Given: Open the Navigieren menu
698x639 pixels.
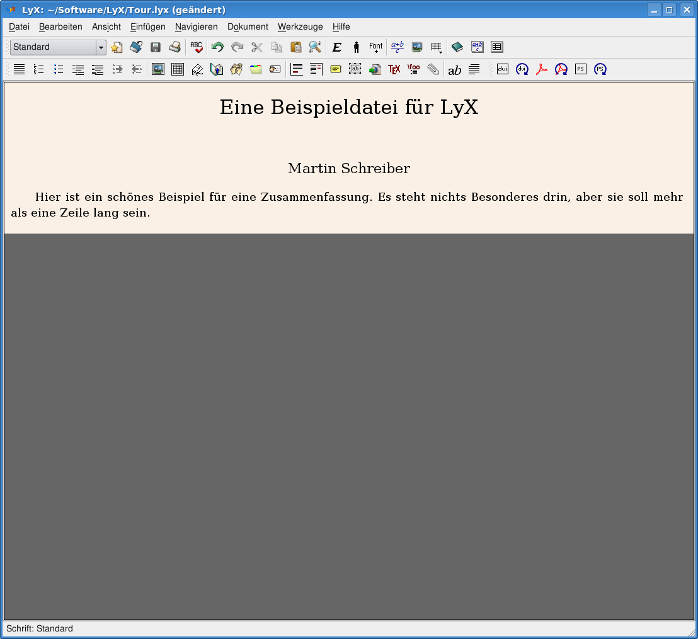Looking at the screenshot, I should coord(196,27).
